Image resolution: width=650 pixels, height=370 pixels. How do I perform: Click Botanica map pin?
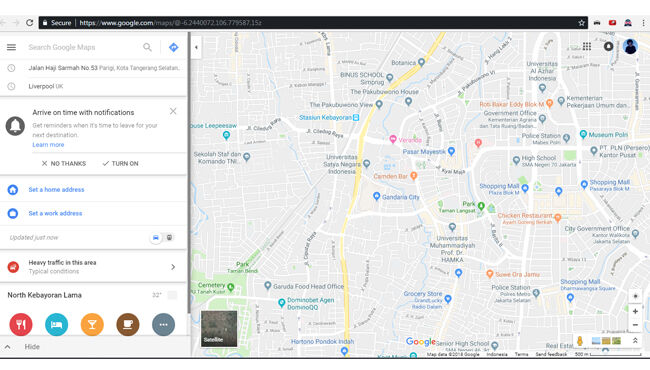coord(421,62)
